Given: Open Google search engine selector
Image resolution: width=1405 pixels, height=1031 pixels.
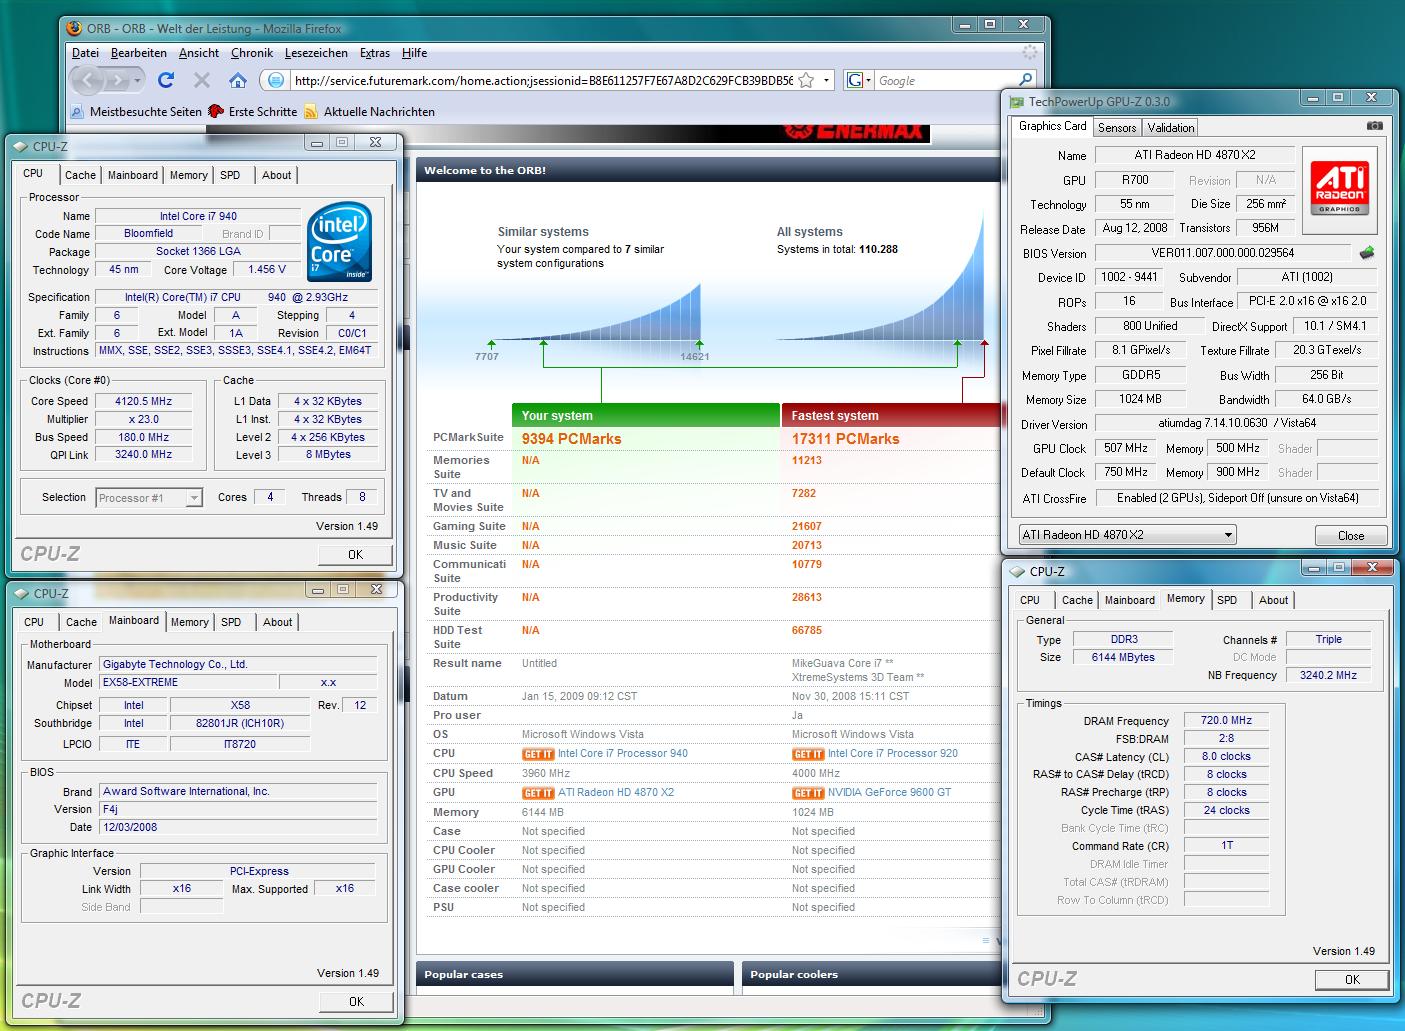Looking at the screenshot, I should tap(859, 80).
